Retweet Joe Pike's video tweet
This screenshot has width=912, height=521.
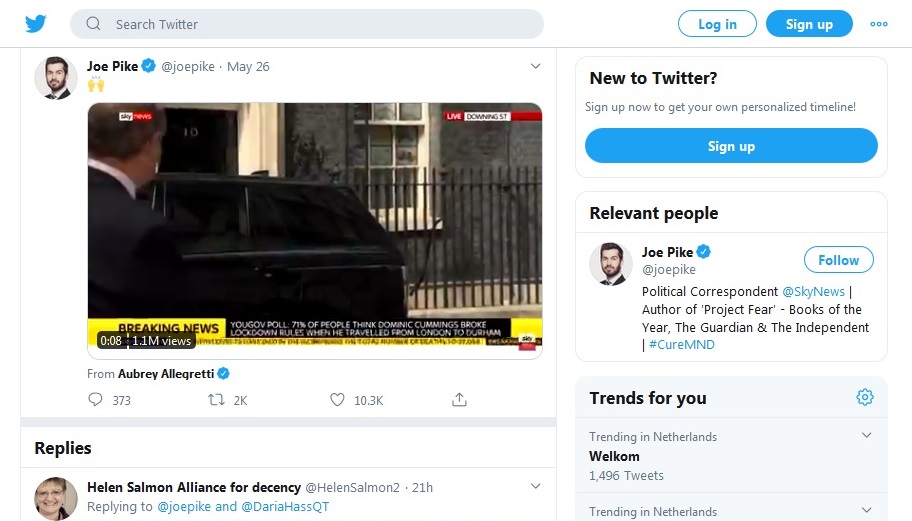point(216,399)
